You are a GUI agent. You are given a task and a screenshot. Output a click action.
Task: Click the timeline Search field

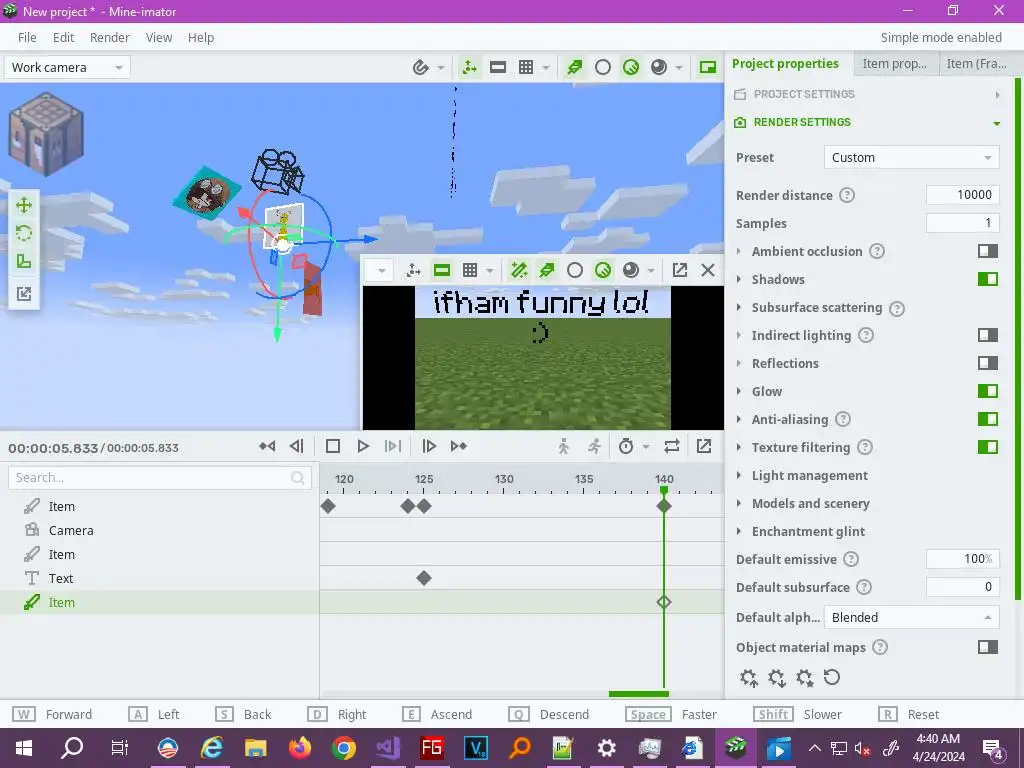[x=159, y=477]
